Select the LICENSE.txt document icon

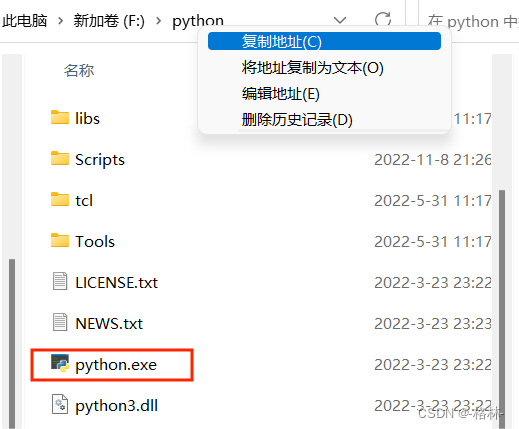60,281
